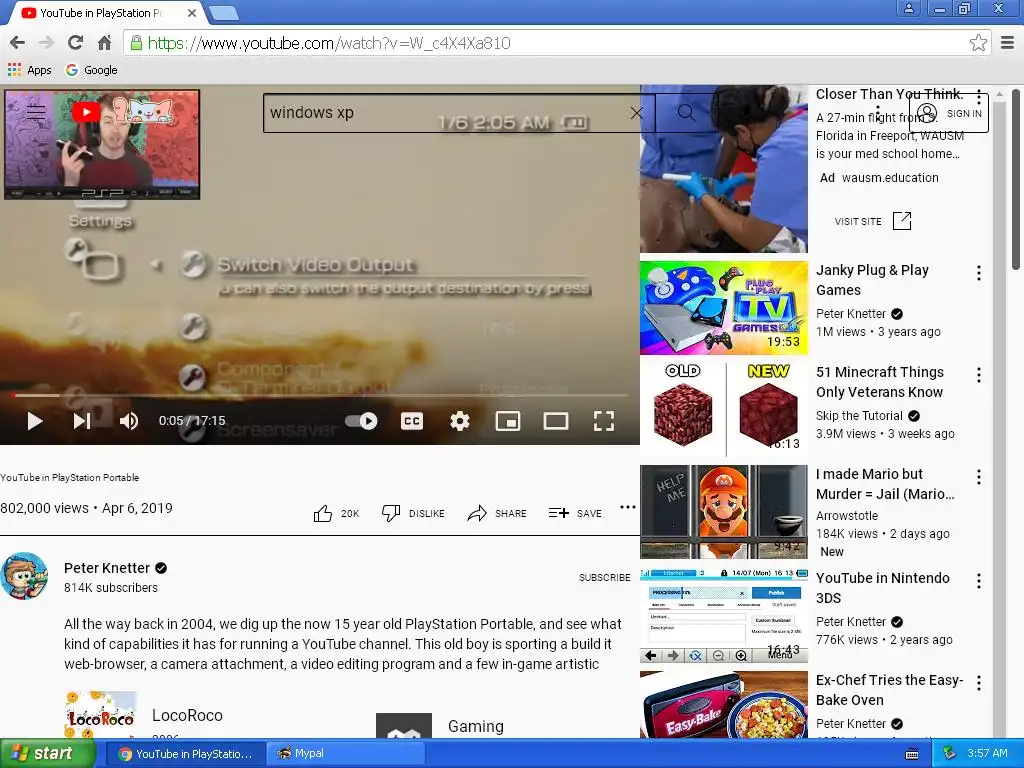Click the browser Forward arrow

coord(46,43)
